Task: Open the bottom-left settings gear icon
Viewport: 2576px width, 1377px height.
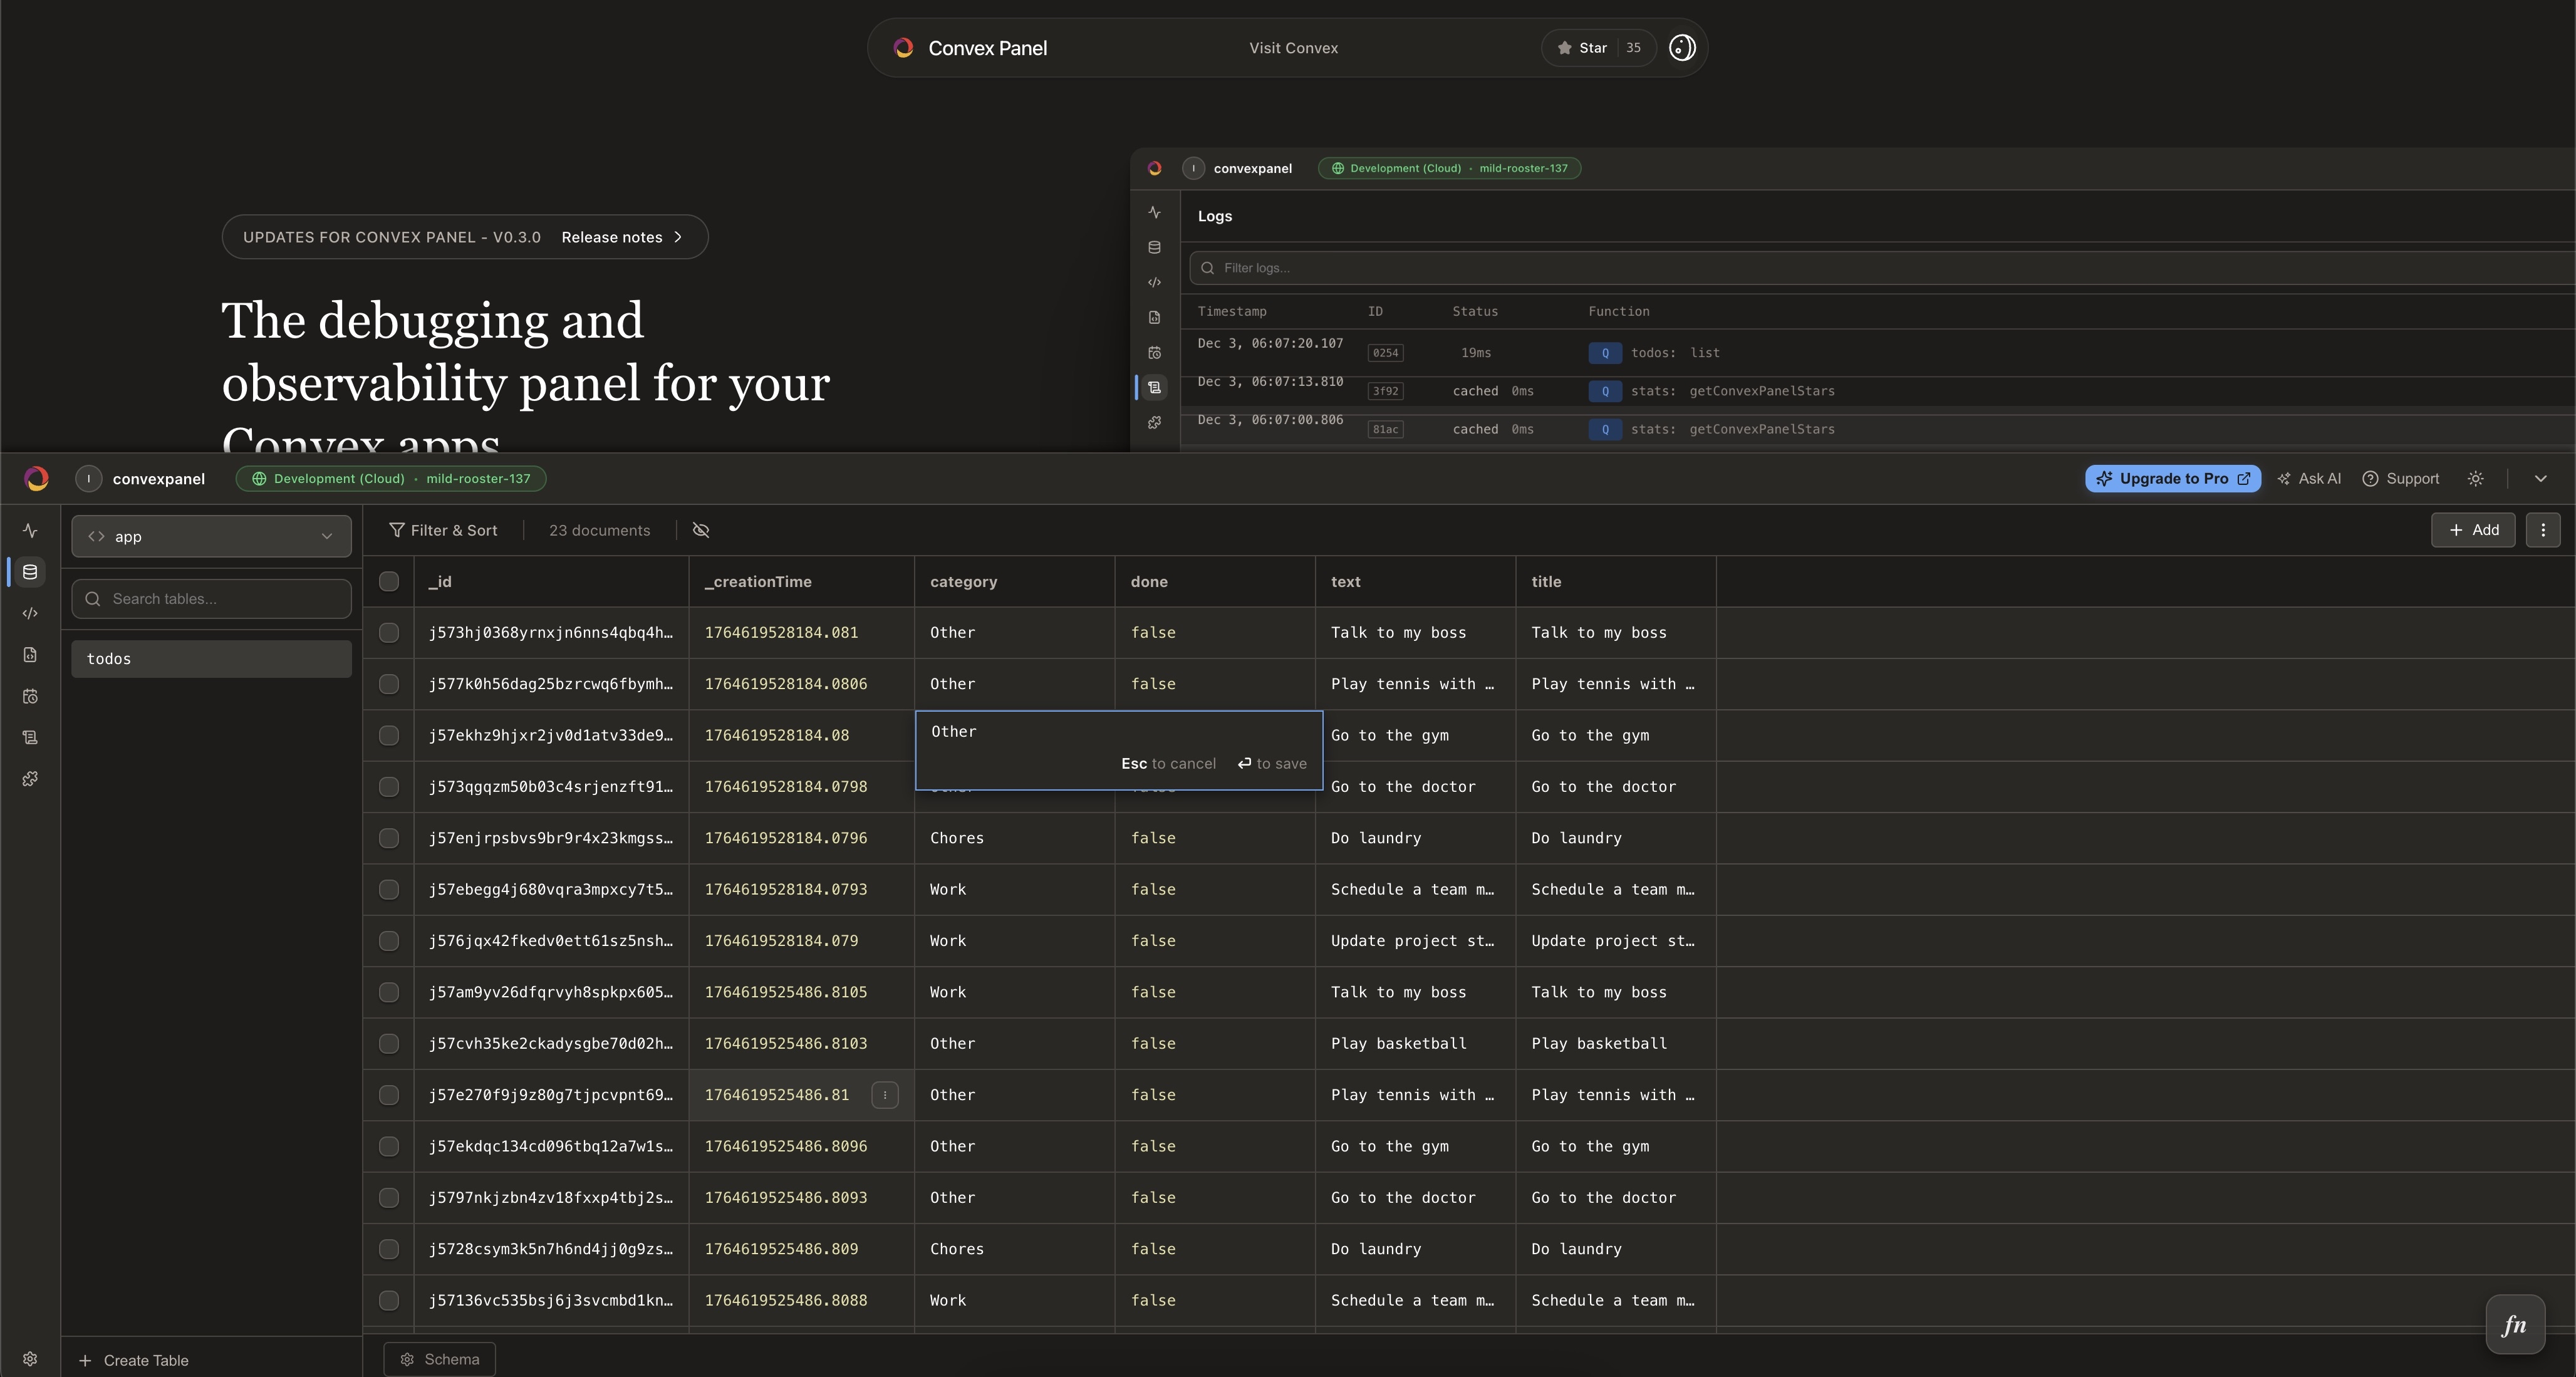Action: (30, 1359)
